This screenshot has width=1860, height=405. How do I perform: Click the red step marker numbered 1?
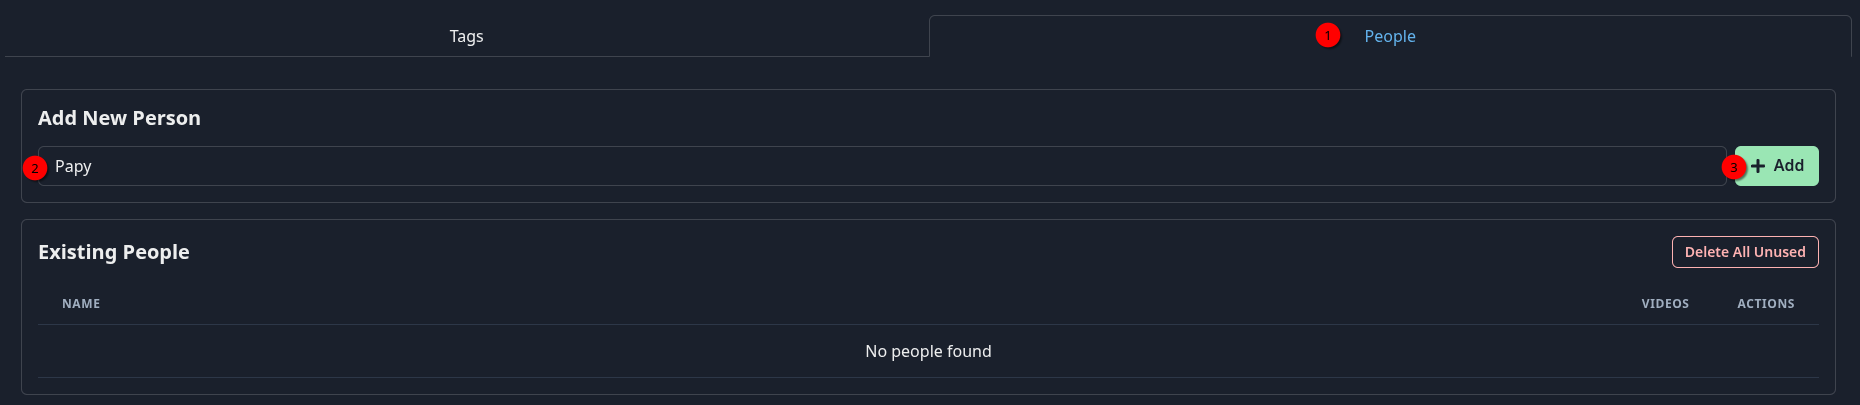click(x=1327, y=35)
